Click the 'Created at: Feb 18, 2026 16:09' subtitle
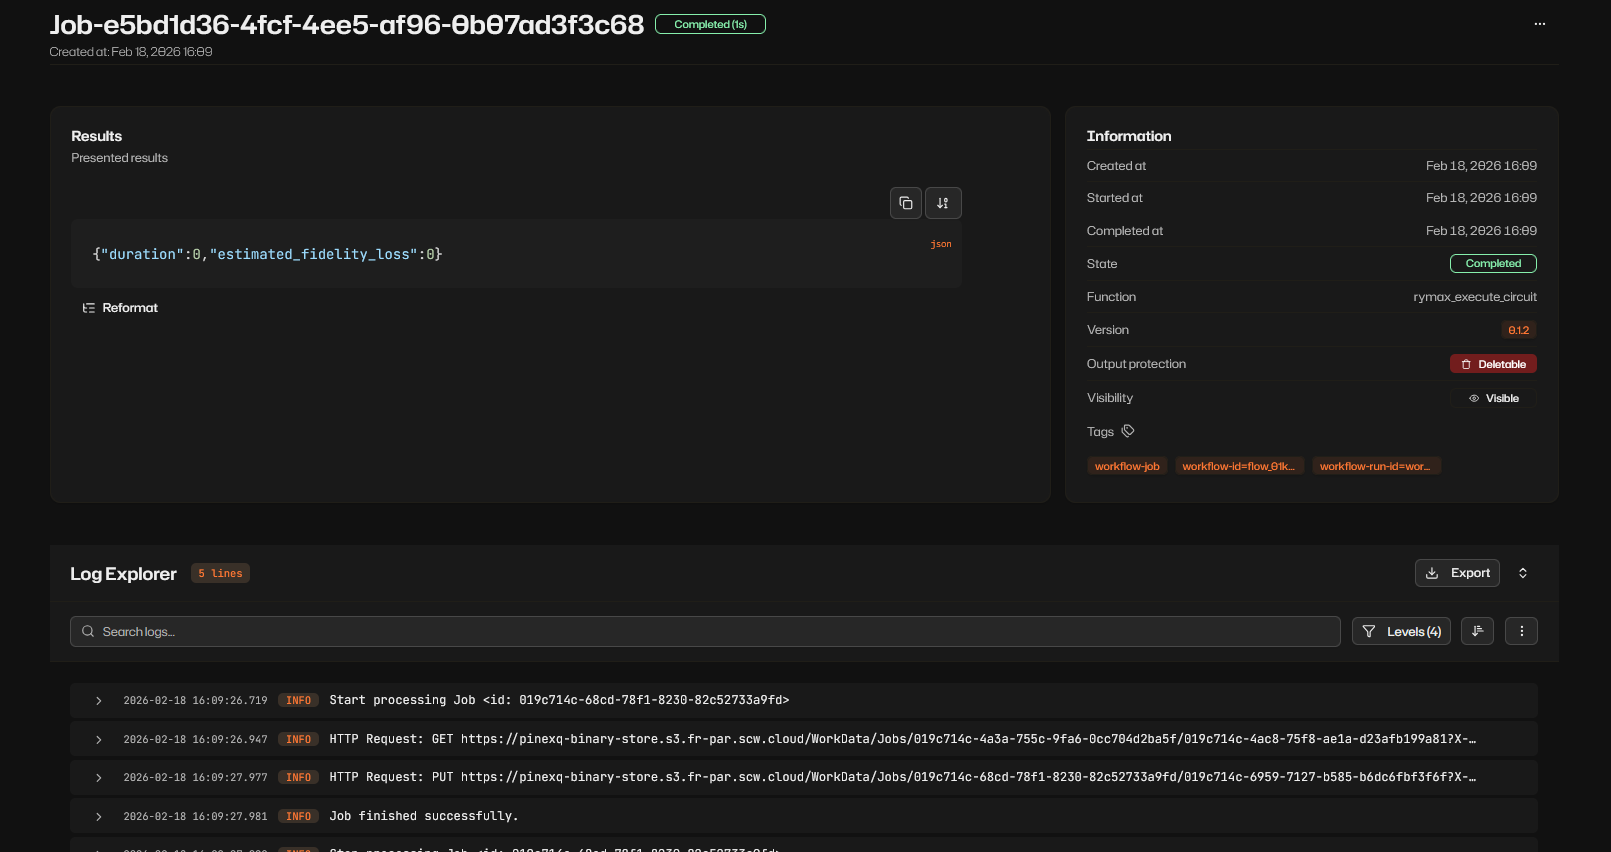 (131, 52)
